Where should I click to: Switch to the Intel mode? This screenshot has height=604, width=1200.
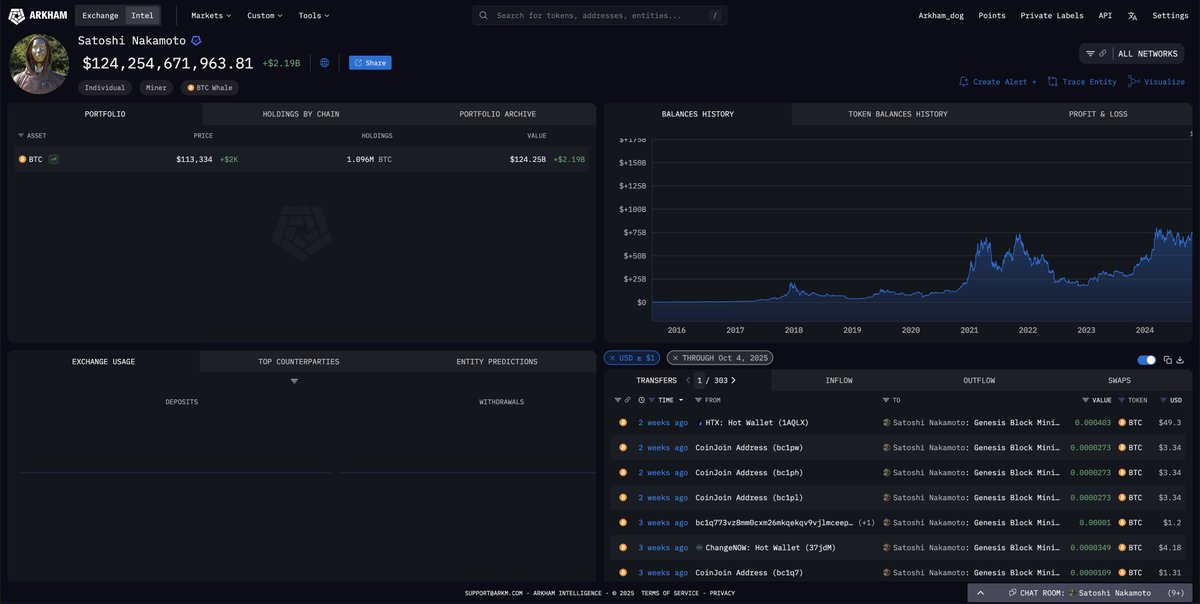[142, 16]
